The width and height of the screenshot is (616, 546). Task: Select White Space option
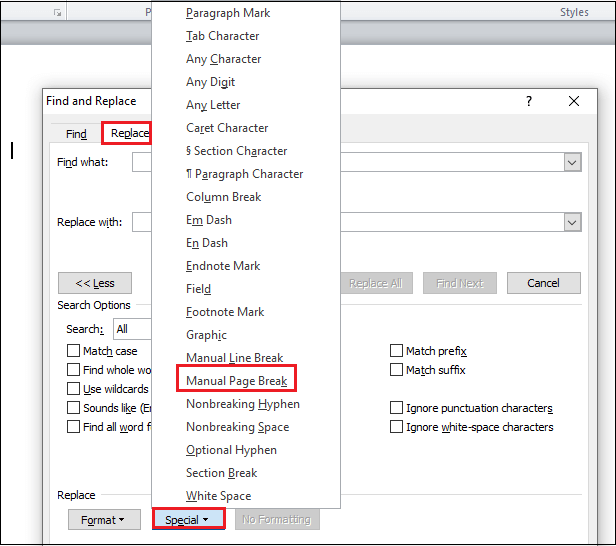pos(246,496)
